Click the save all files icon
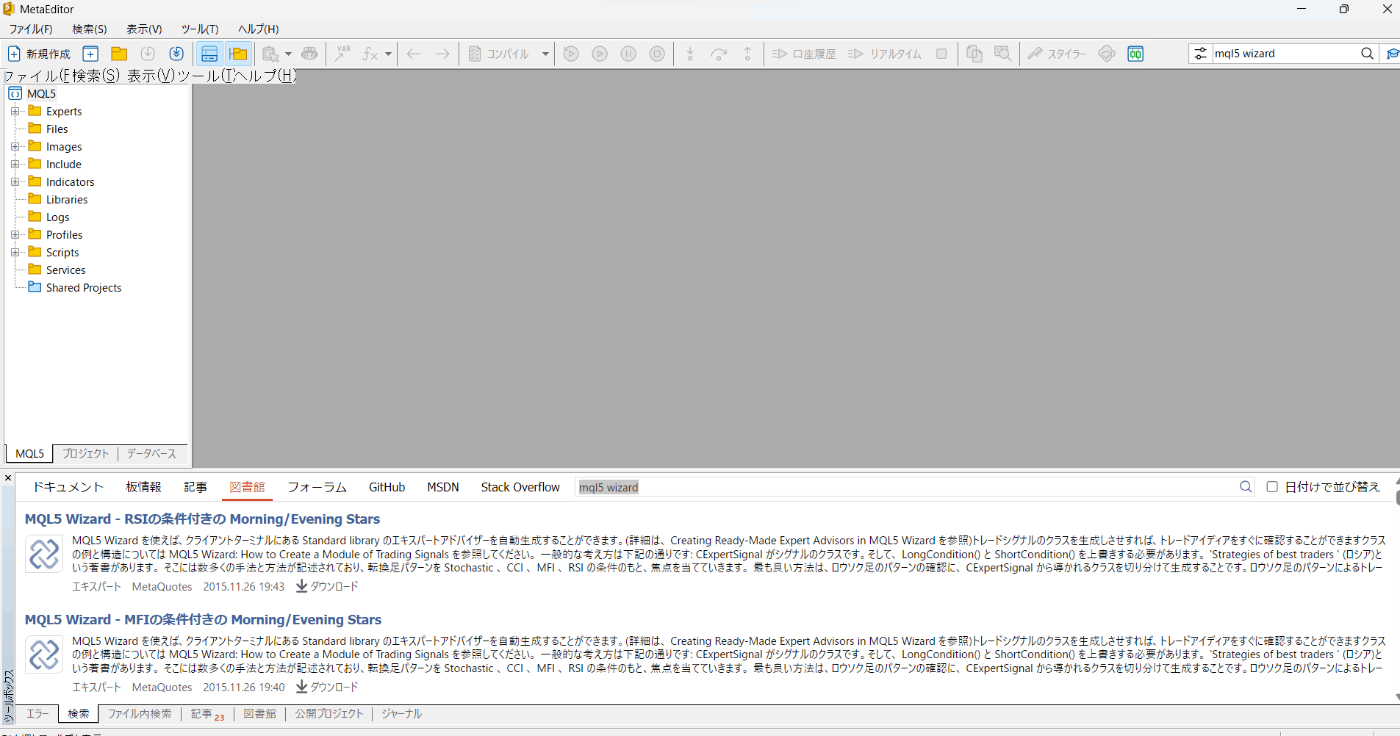The image size is (1400, 736). coord(176,54)
